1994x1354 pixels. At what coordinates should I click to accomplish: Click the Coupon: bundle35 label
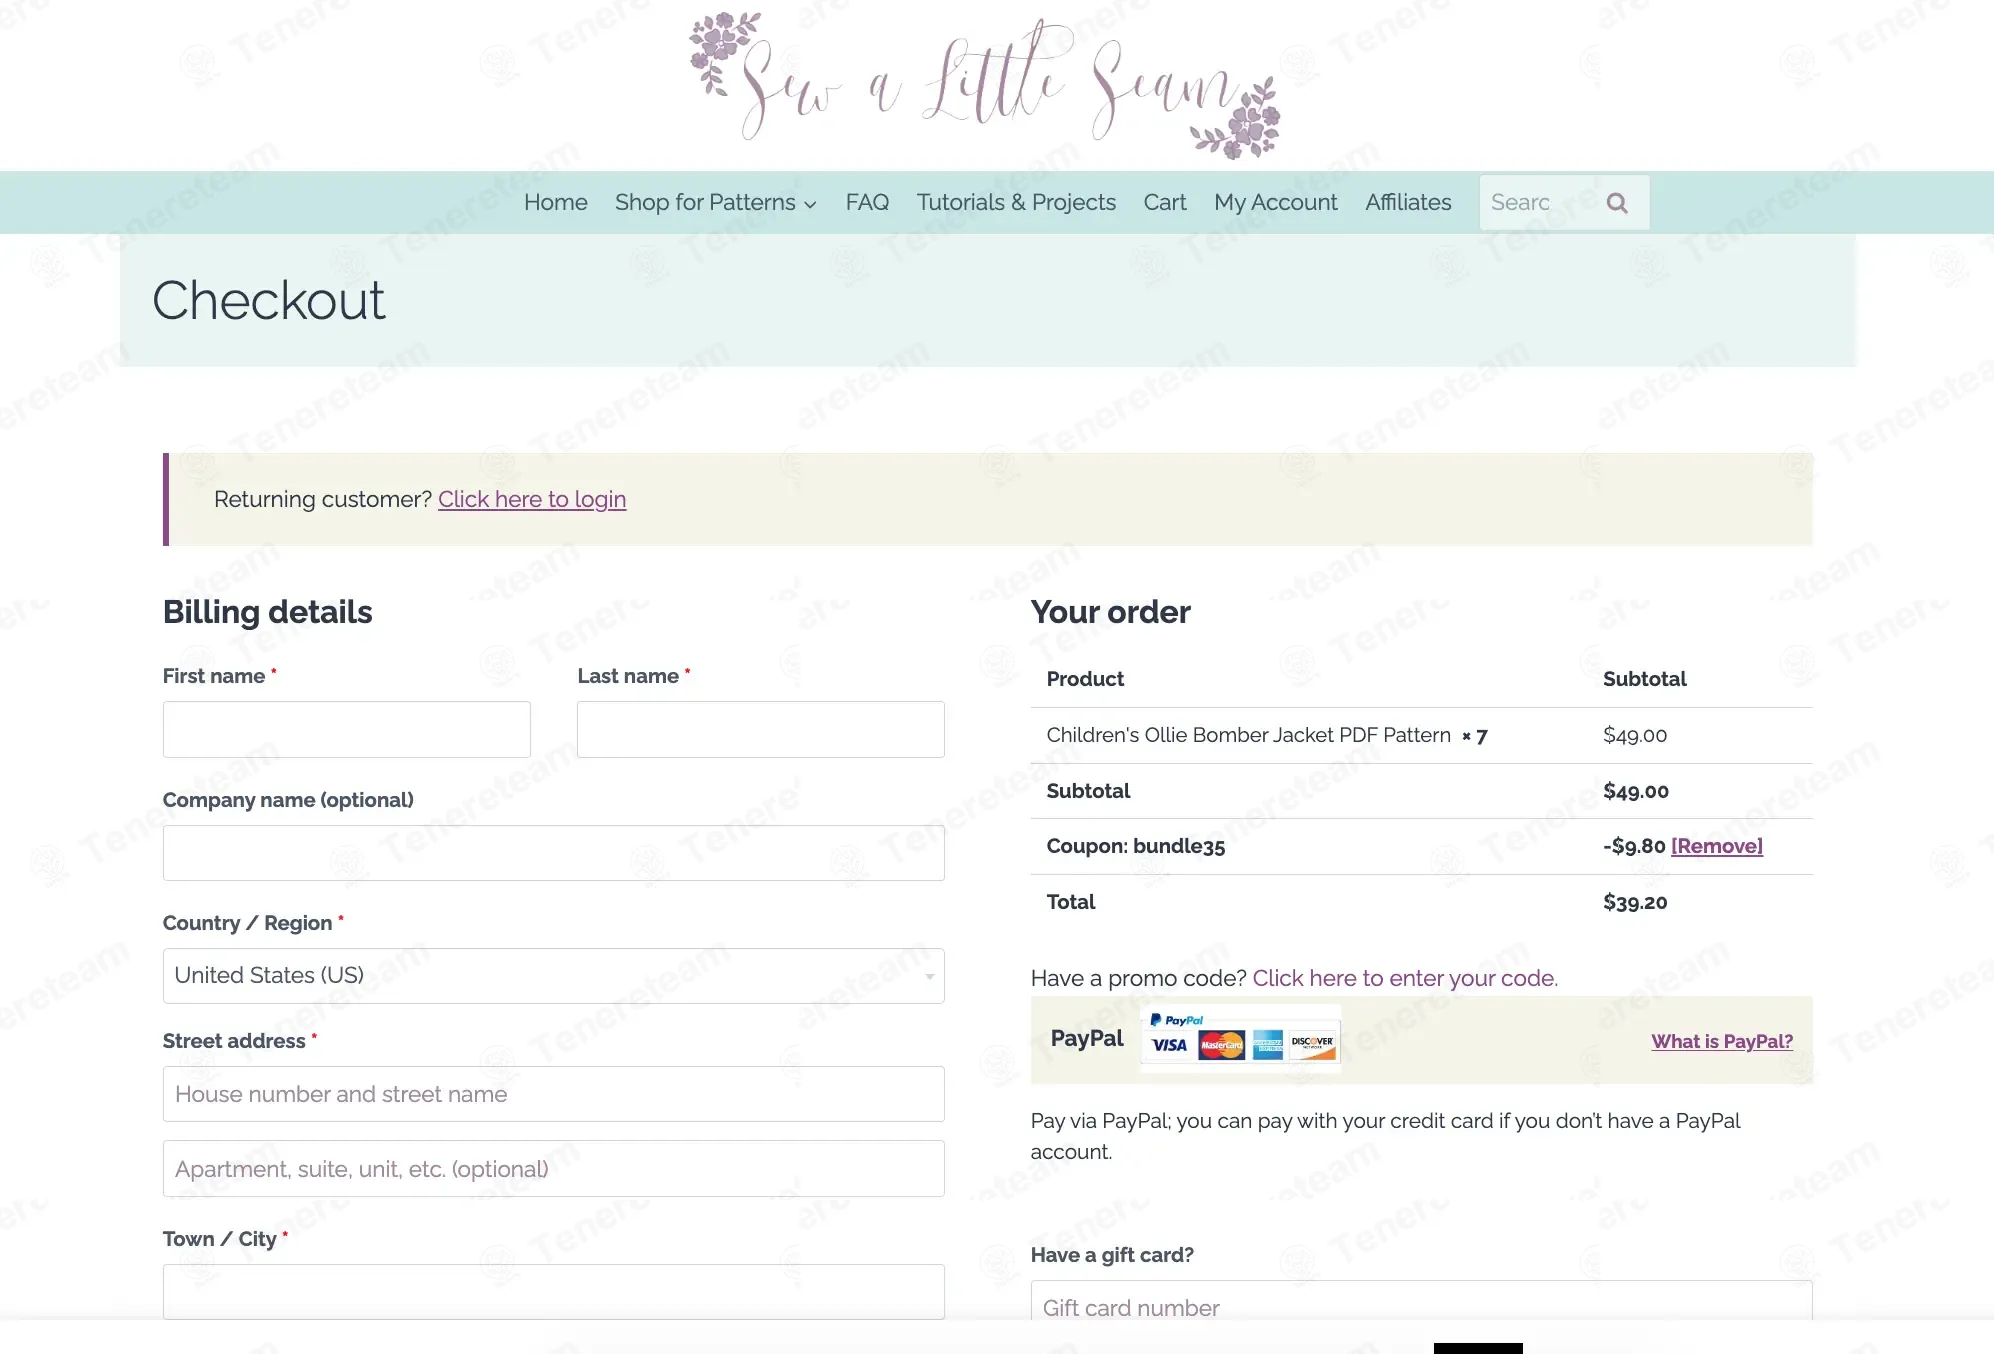pyautogui.click(x=1135, y=846)
